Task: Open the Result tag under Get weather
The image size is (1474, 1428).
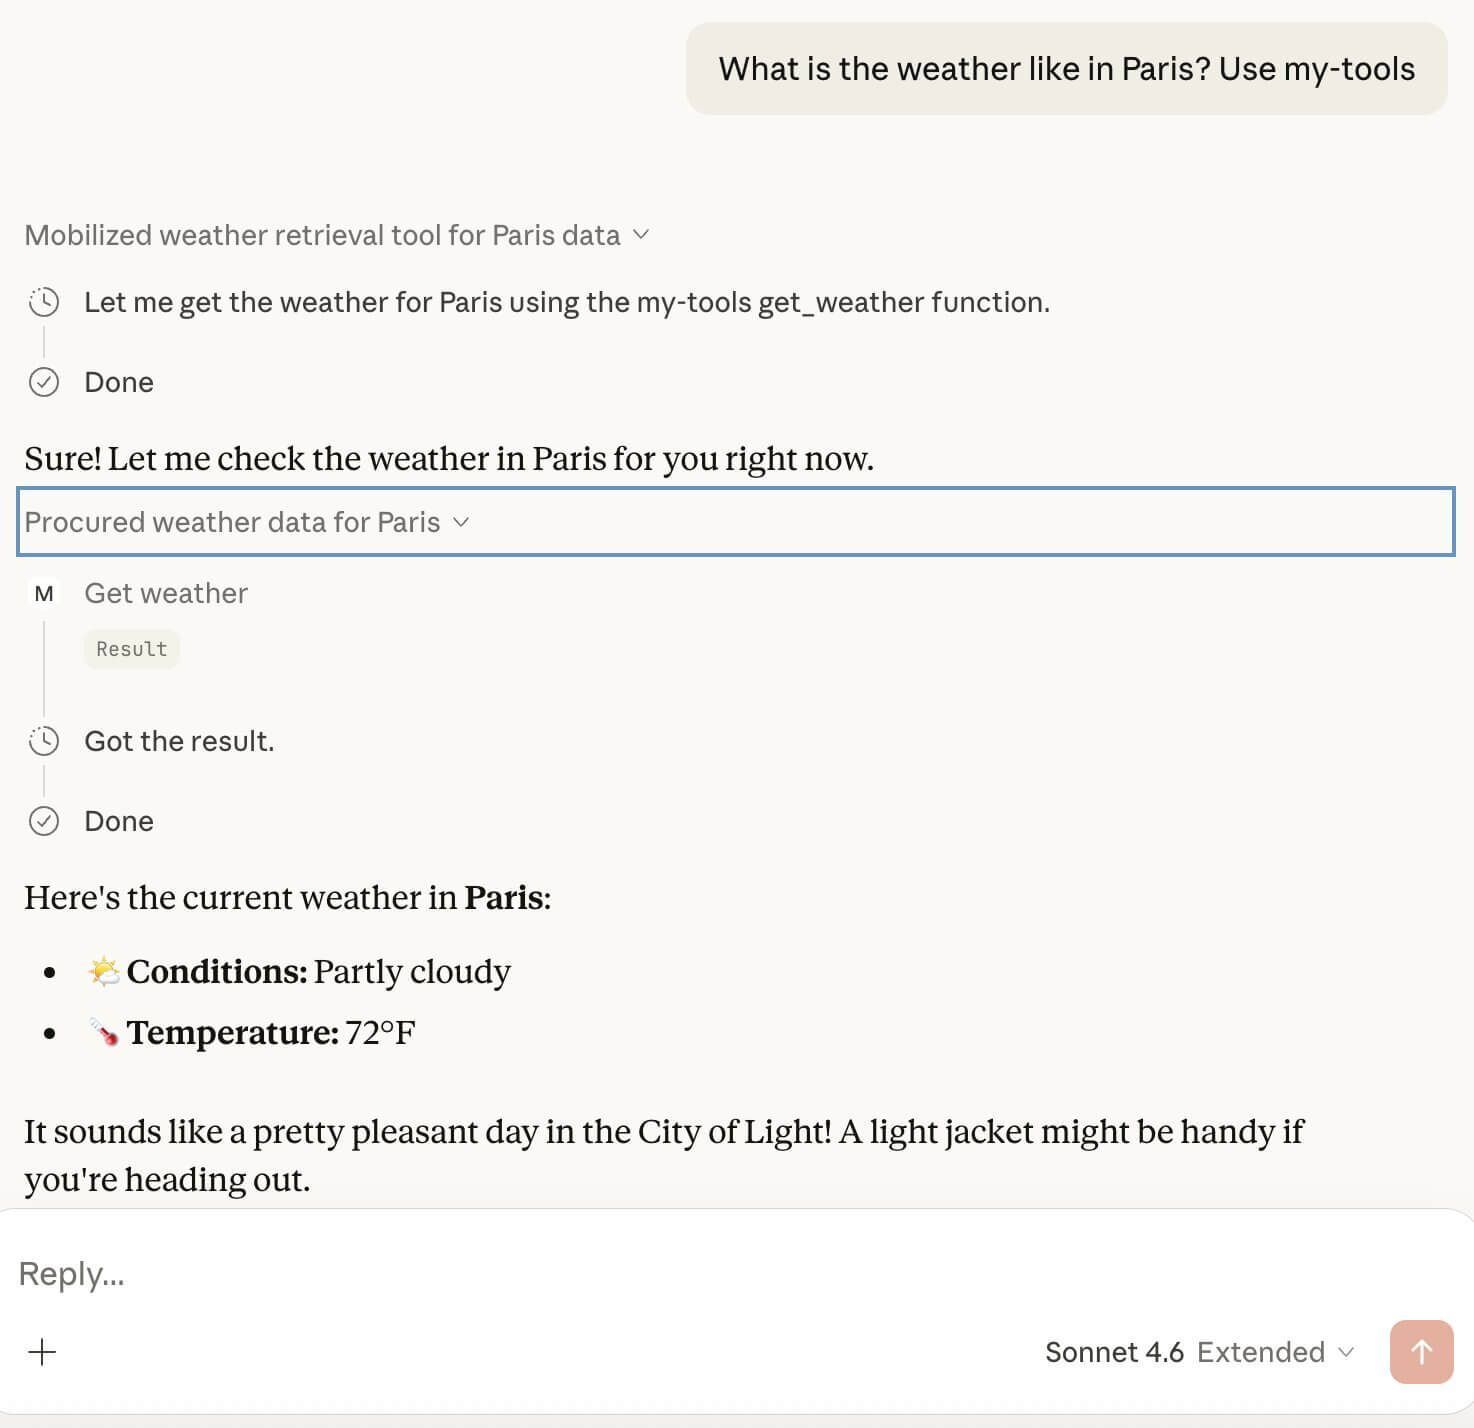Action: [132, 649]
